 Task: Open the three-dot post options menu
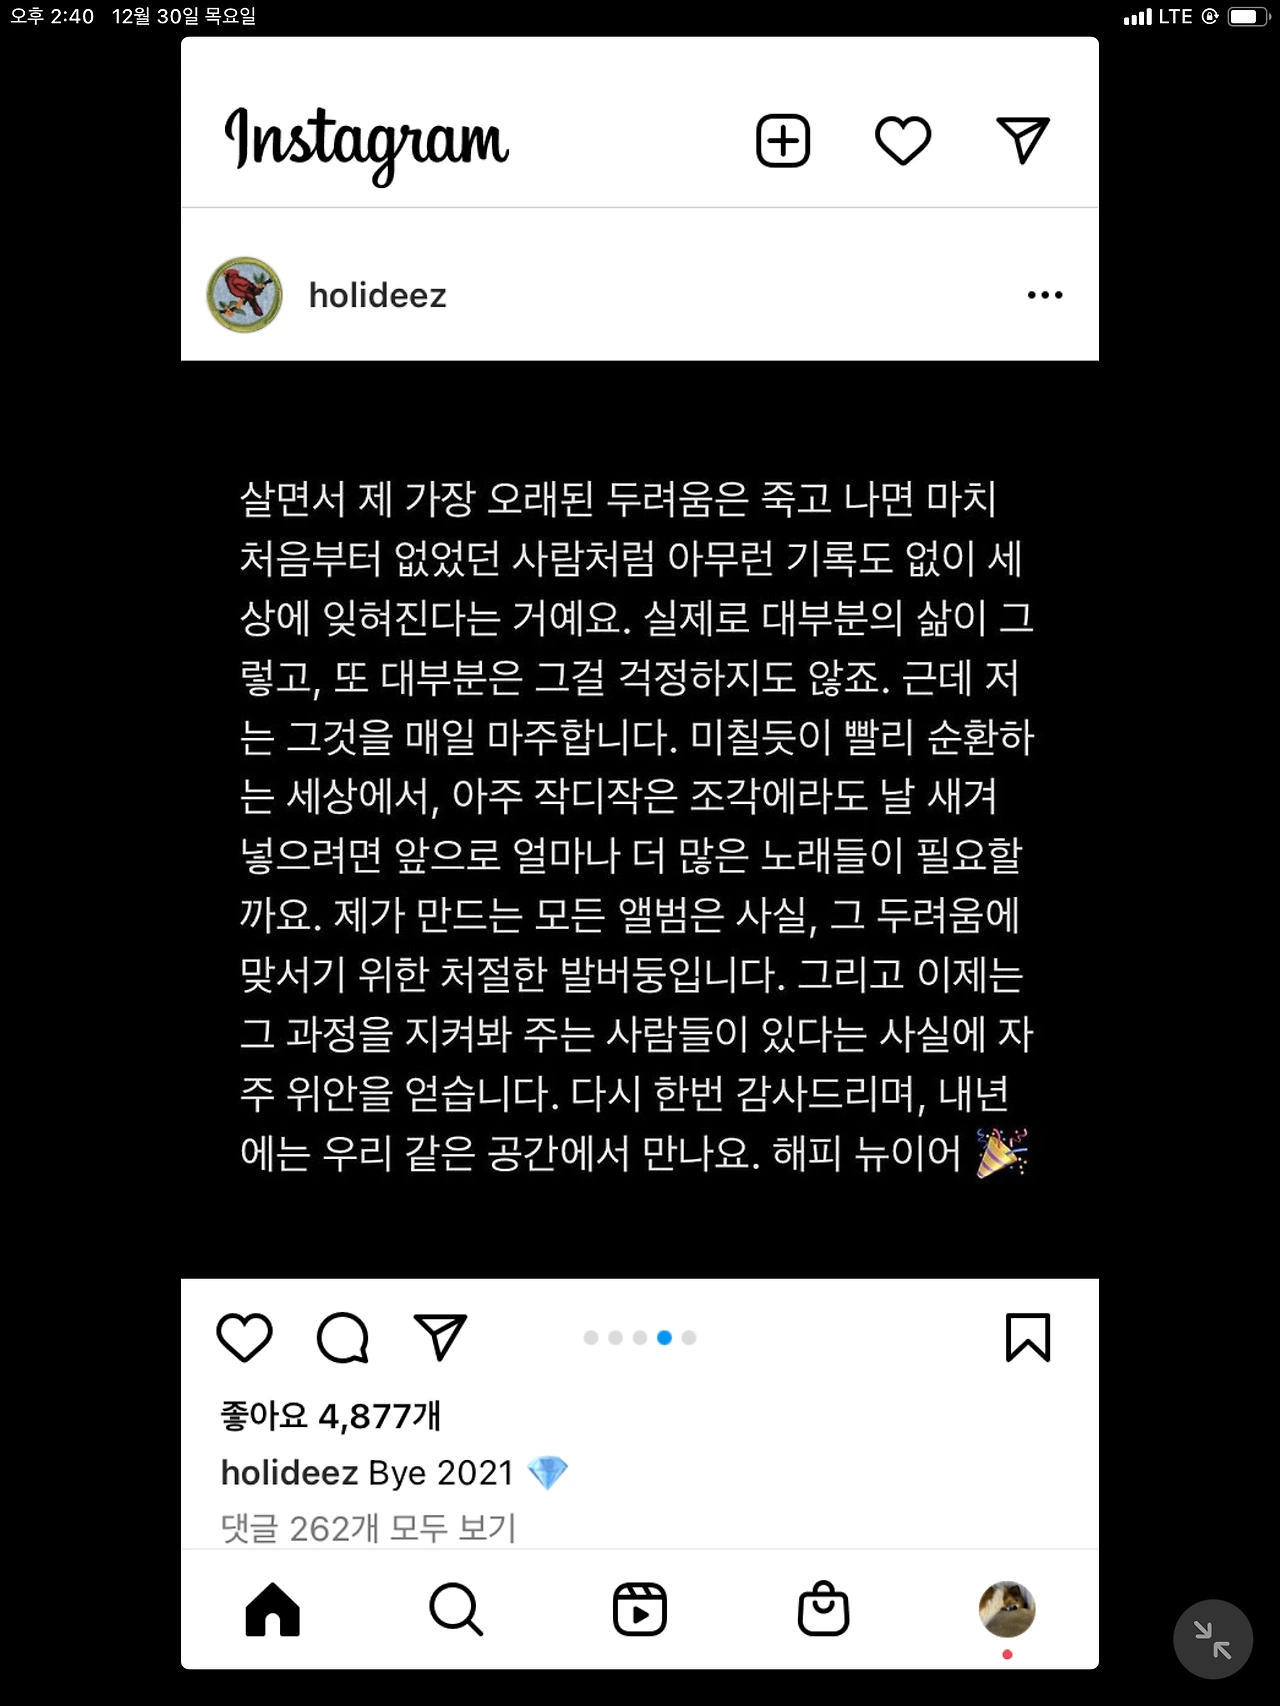(x=1045, y=295)
